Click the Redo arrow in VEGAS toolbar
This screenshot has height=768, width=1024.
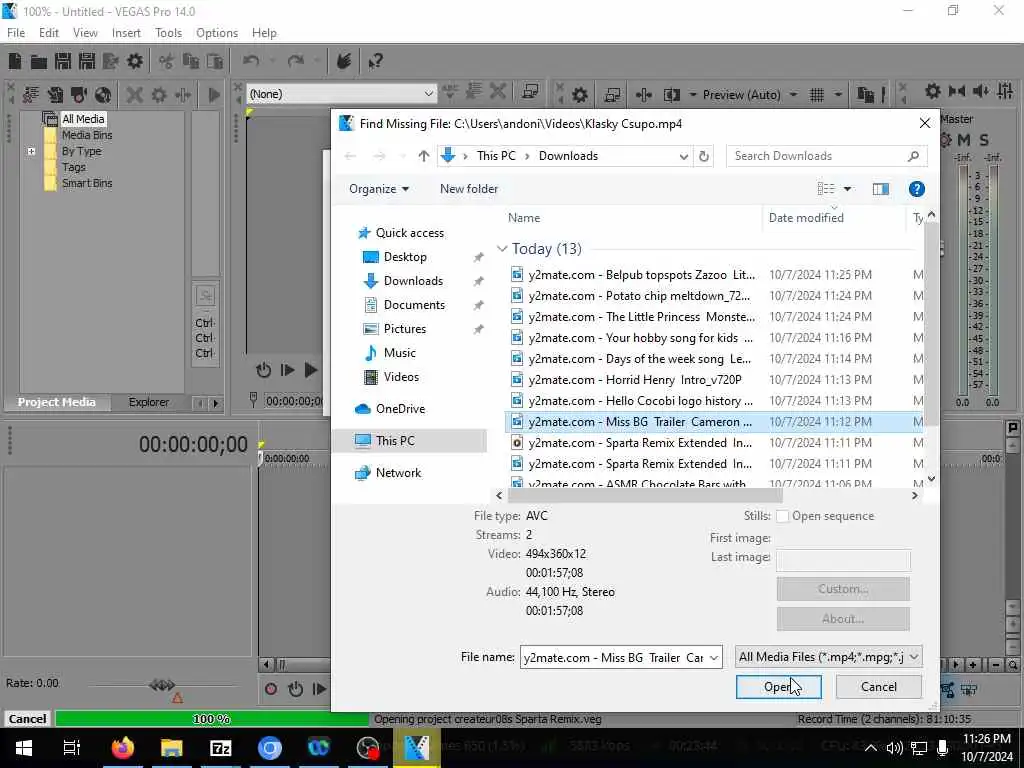296,61
